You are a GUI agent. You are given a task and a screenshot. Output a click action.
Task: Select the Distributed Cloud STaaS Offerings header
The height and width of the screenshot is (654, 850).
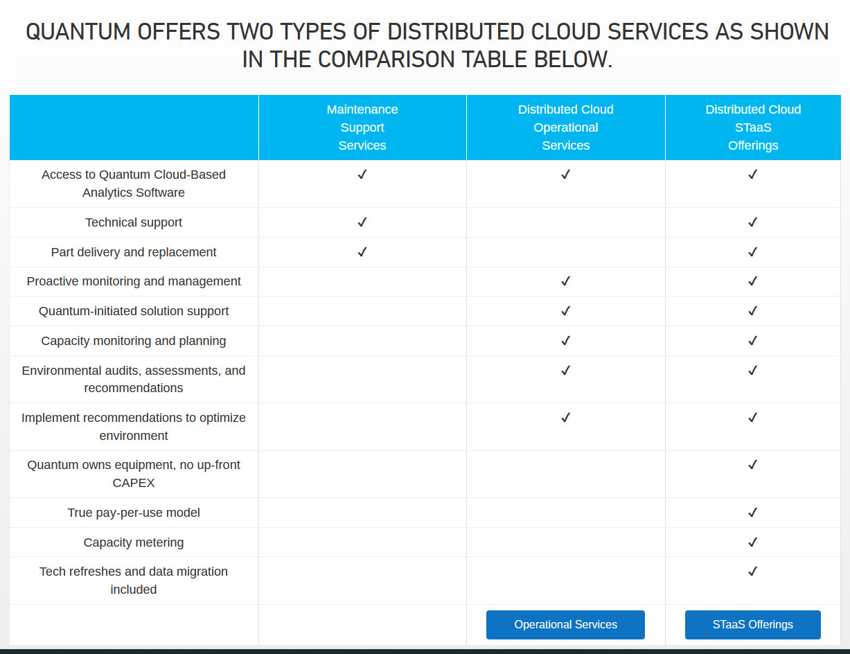(752, 128)
